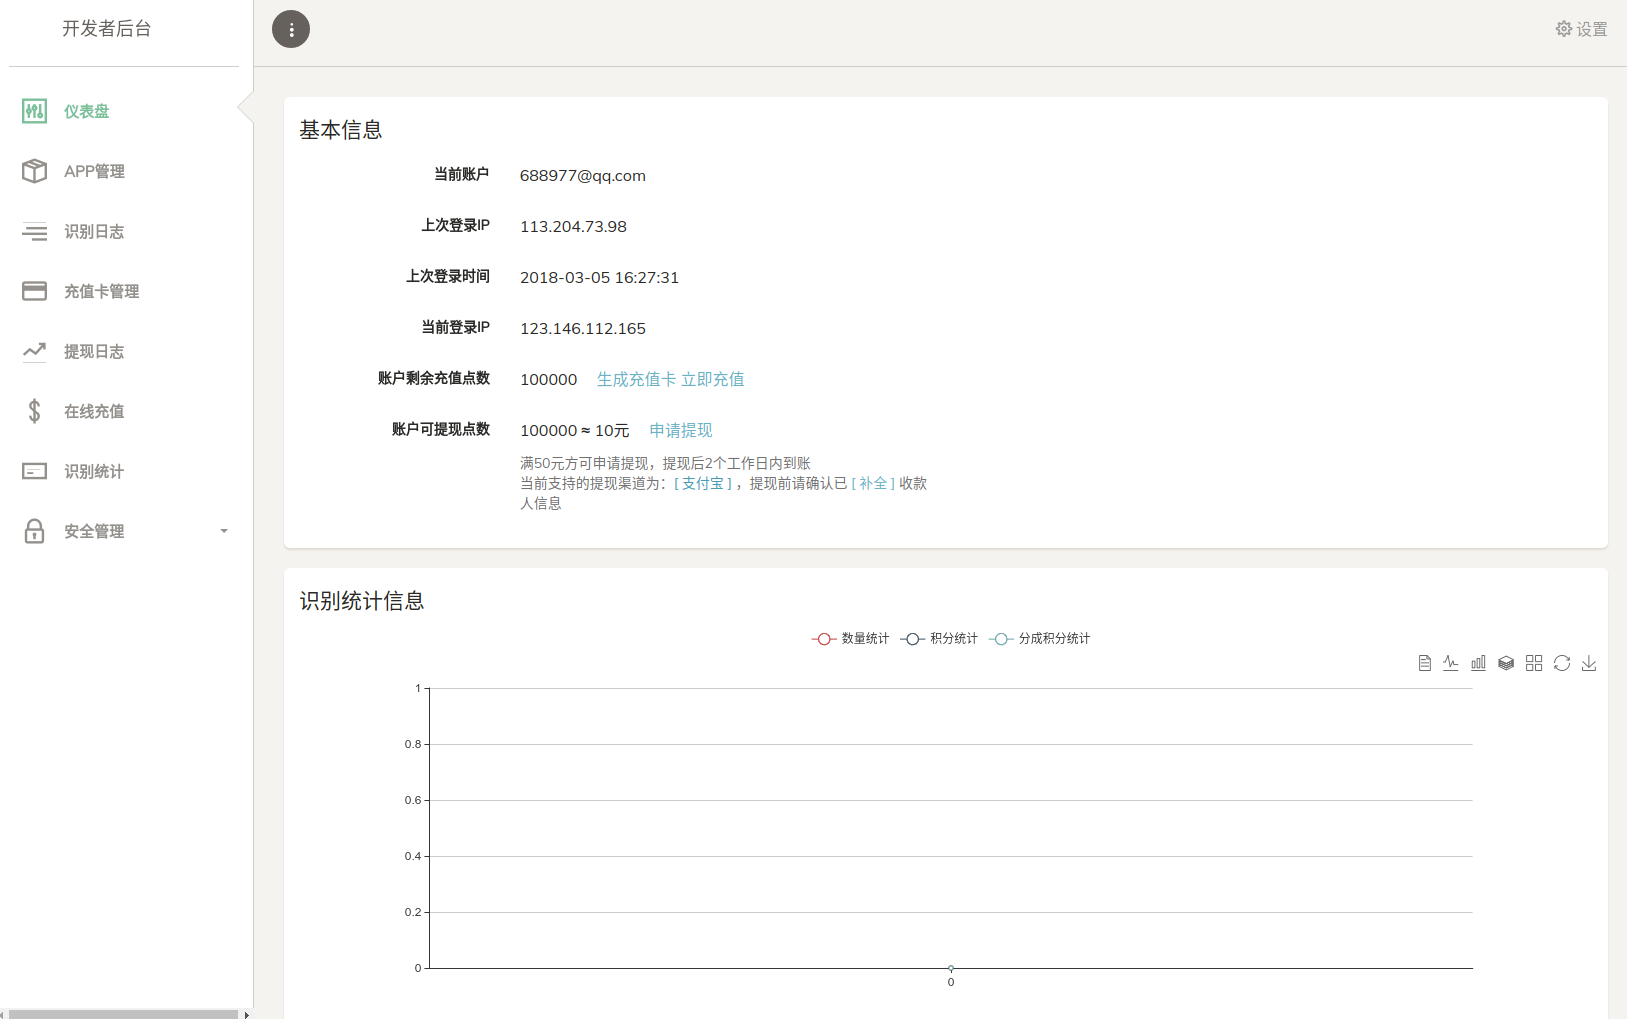The image size is (1627, 1019).
Task: Click the 100000 ≈ 10元 withdrawable value
Action: [x=574, y=430]
